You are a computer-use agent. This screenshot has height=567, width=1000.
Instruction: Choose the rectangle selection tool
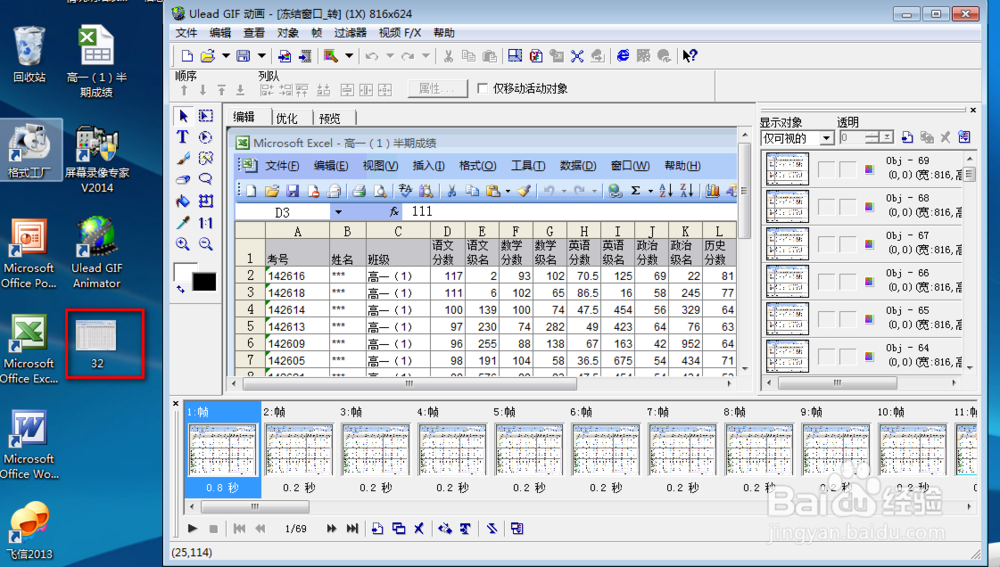coord(205,115)
